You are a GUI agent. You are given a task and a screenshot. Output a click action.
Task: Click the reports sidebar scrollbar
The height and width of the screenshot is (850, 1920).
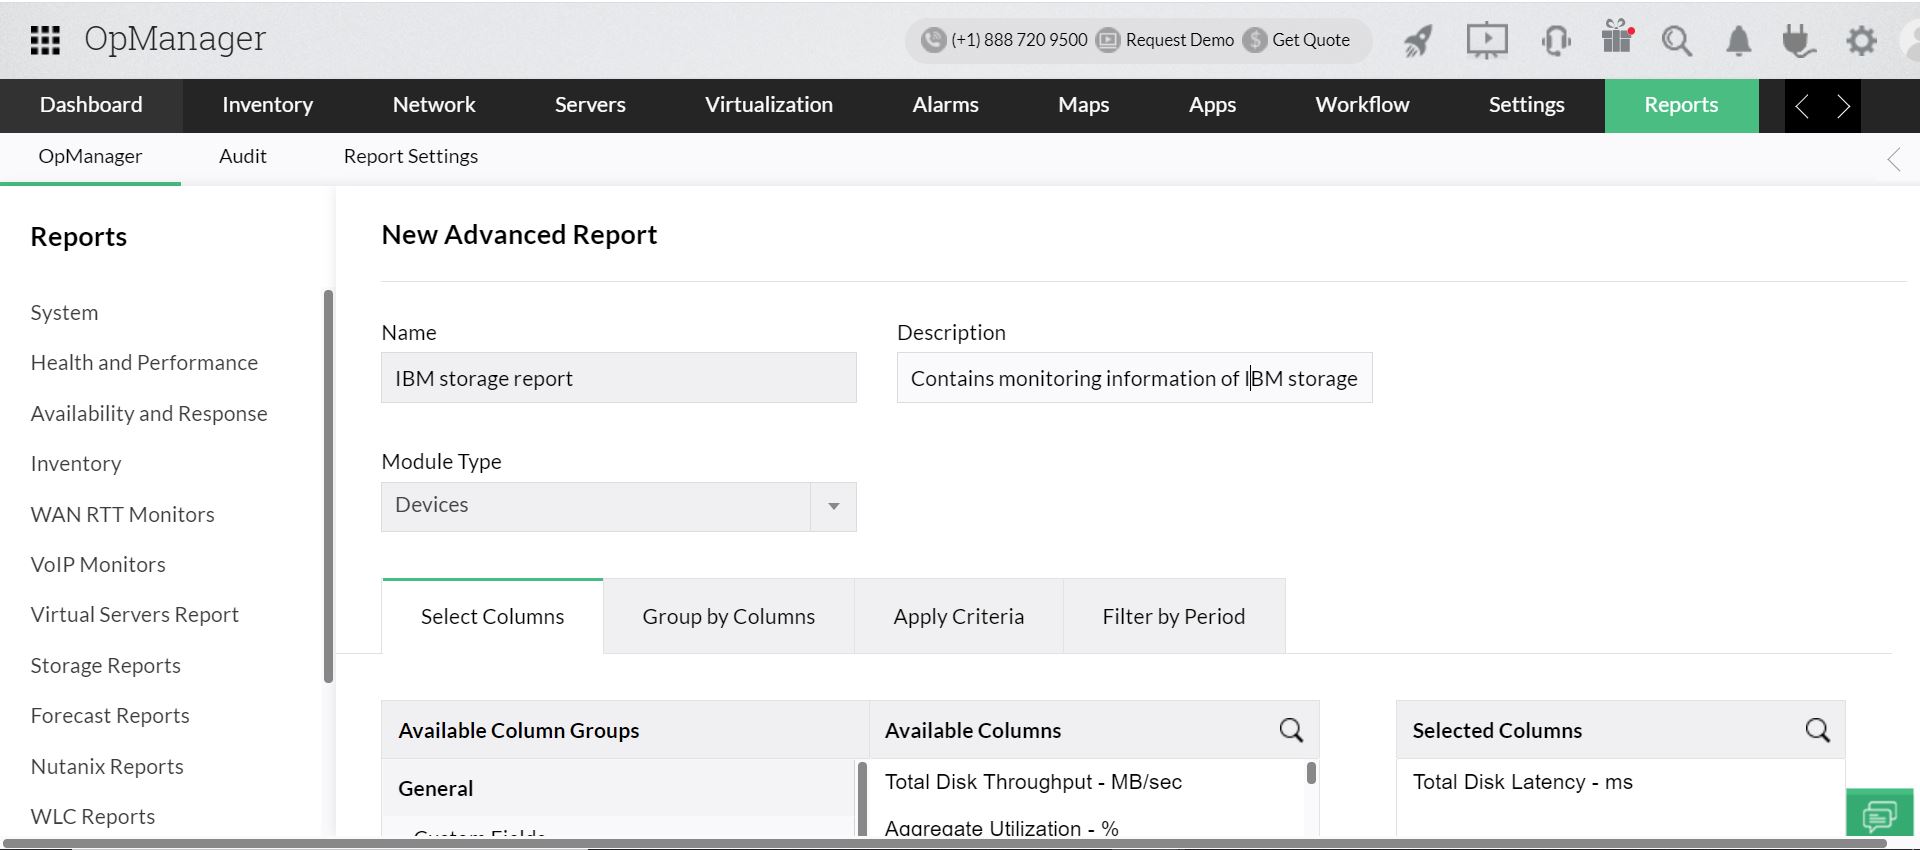pos(328,486)
